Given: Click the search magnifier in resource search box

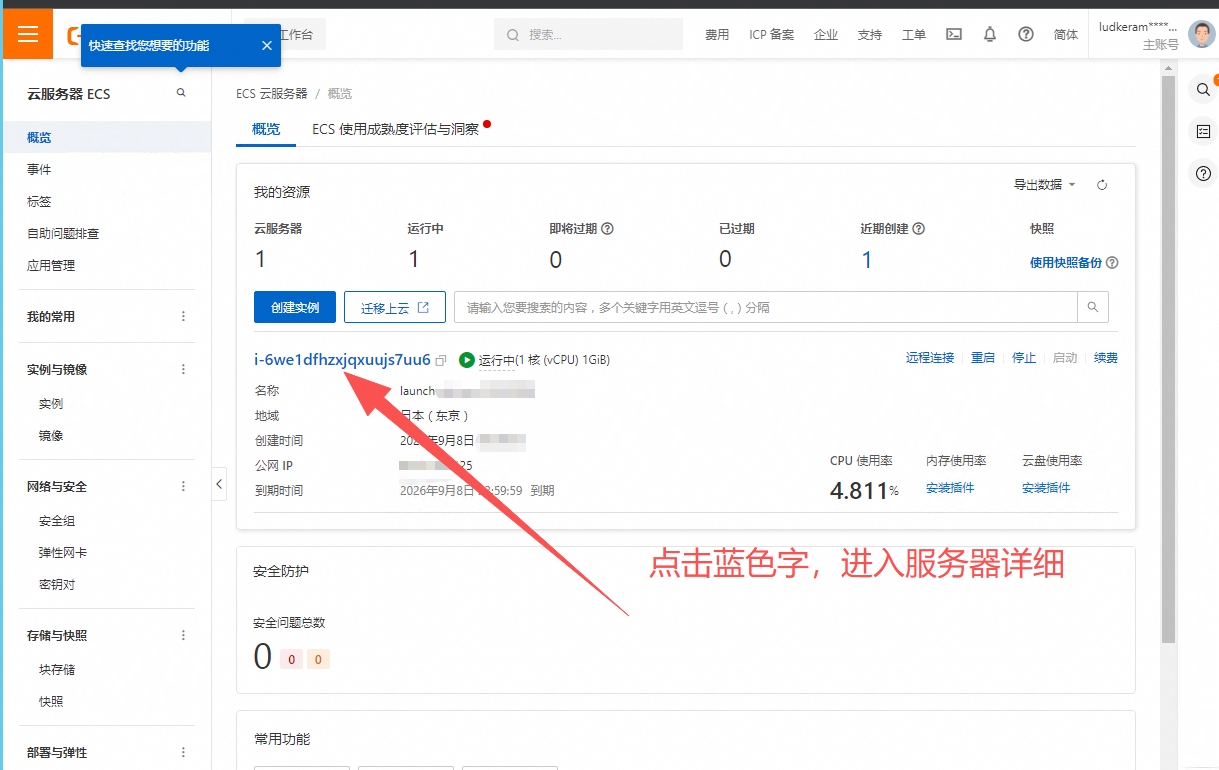Looking at the screenshot, I should click(1092, 307).
